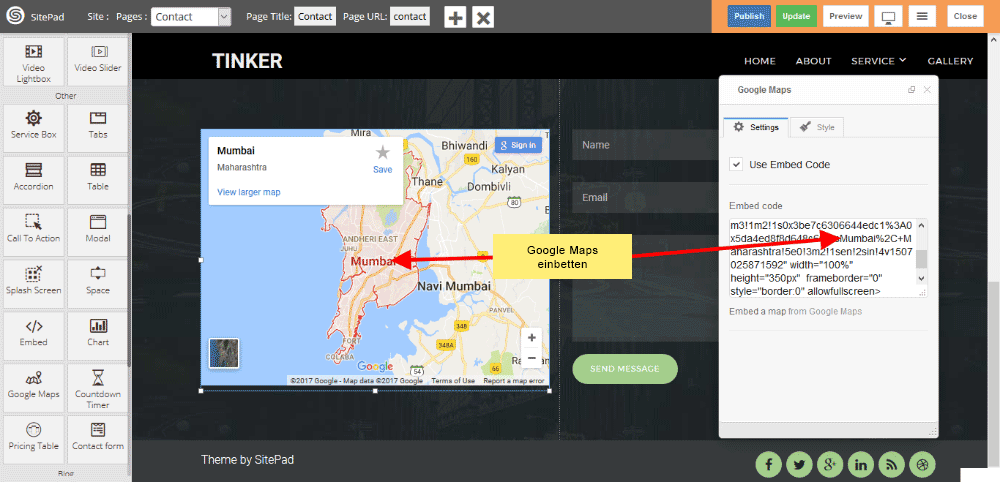Viewport: 1000px width, 482px height.
Task: Pick the Modal widget
Action: pos(98,231)
